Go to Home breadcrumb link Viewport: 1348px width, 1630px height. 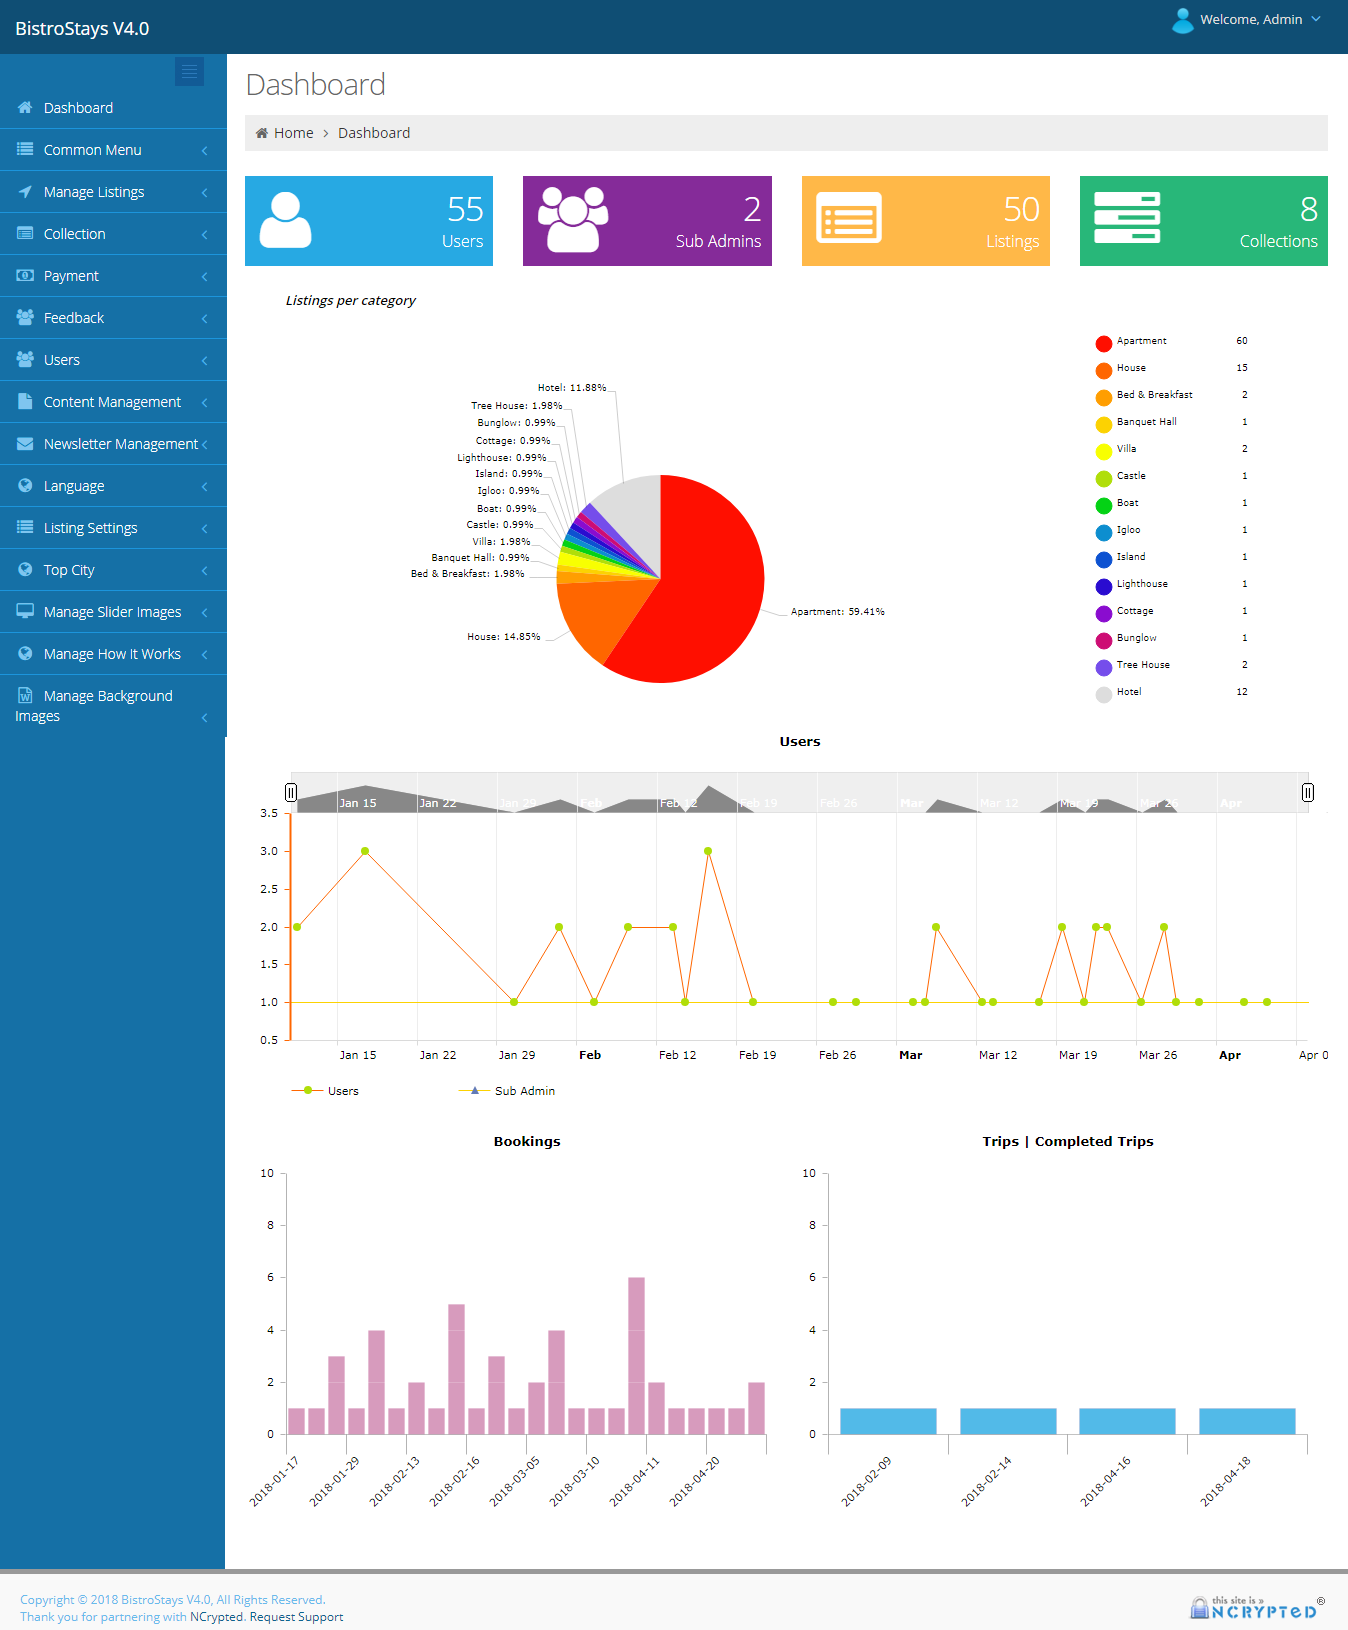[293, 133]
